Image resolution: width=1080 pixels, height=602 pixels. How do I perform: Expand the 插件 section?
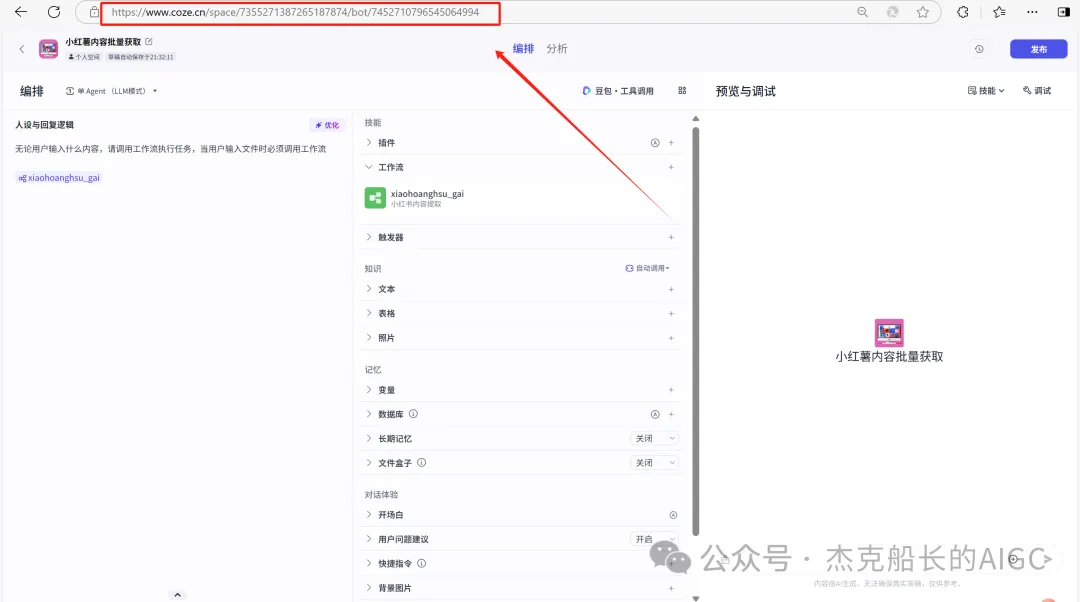click(368, 143)
